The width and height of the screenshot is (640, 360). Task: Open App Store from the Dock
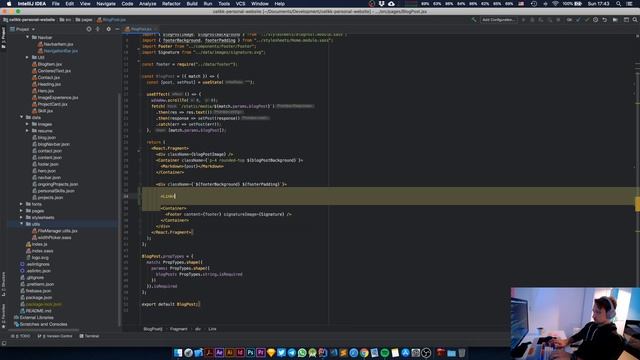pos(405,353)
